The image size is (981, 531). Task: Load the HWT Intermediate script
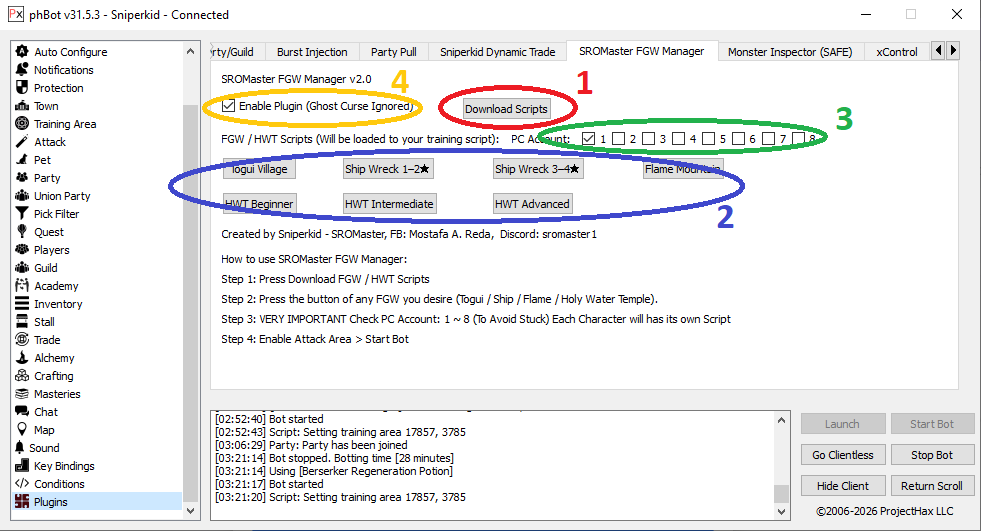pyautogui.click(x=389, y=204)
